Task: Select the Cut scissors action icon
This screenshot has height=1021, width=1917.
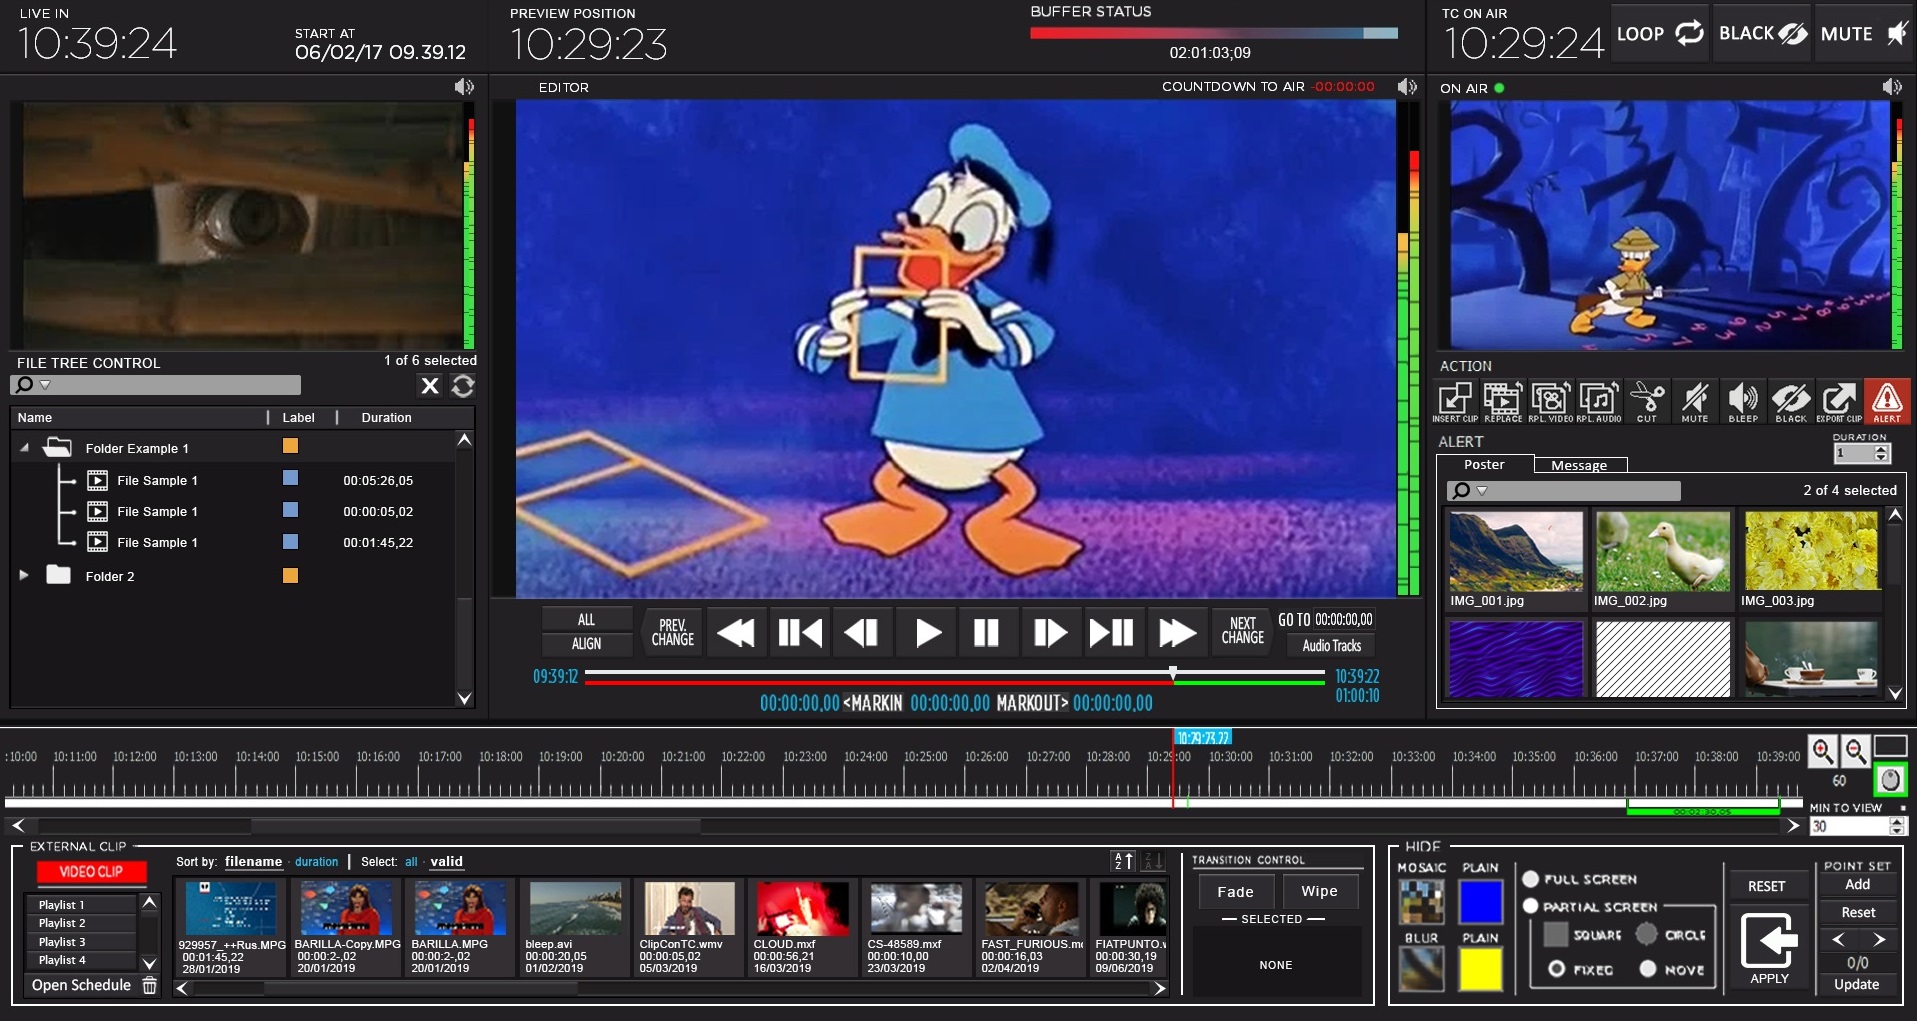Action: click(x=1646, y=400)
